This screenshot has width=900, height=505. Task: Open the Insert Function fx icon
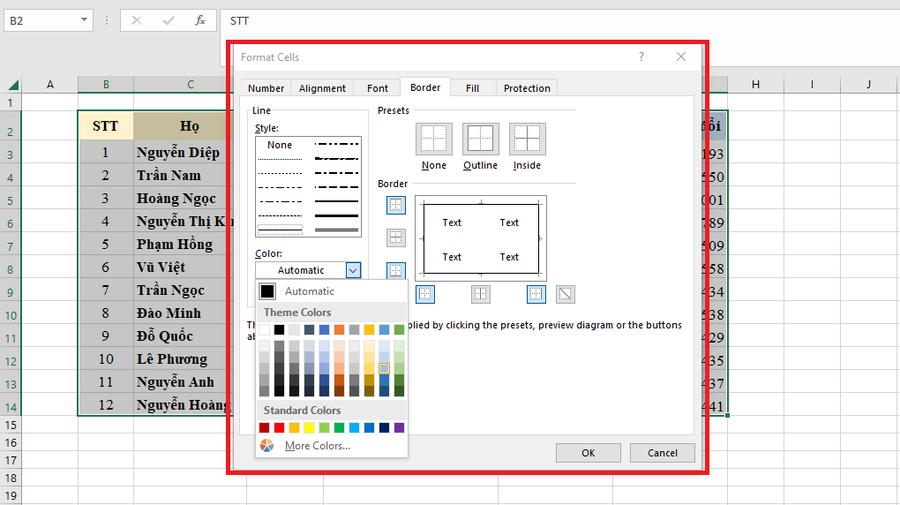[x=200, y=21]
